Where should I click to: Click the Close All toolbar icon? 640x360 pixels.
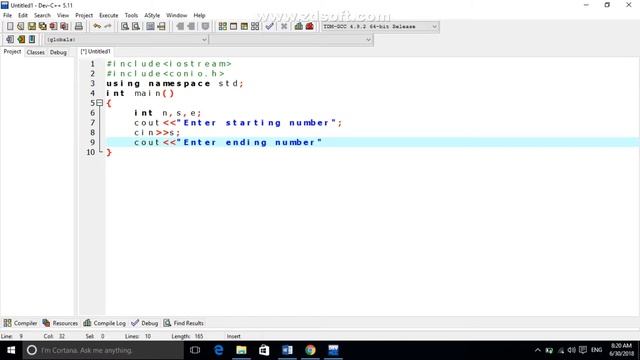(64, 27)
